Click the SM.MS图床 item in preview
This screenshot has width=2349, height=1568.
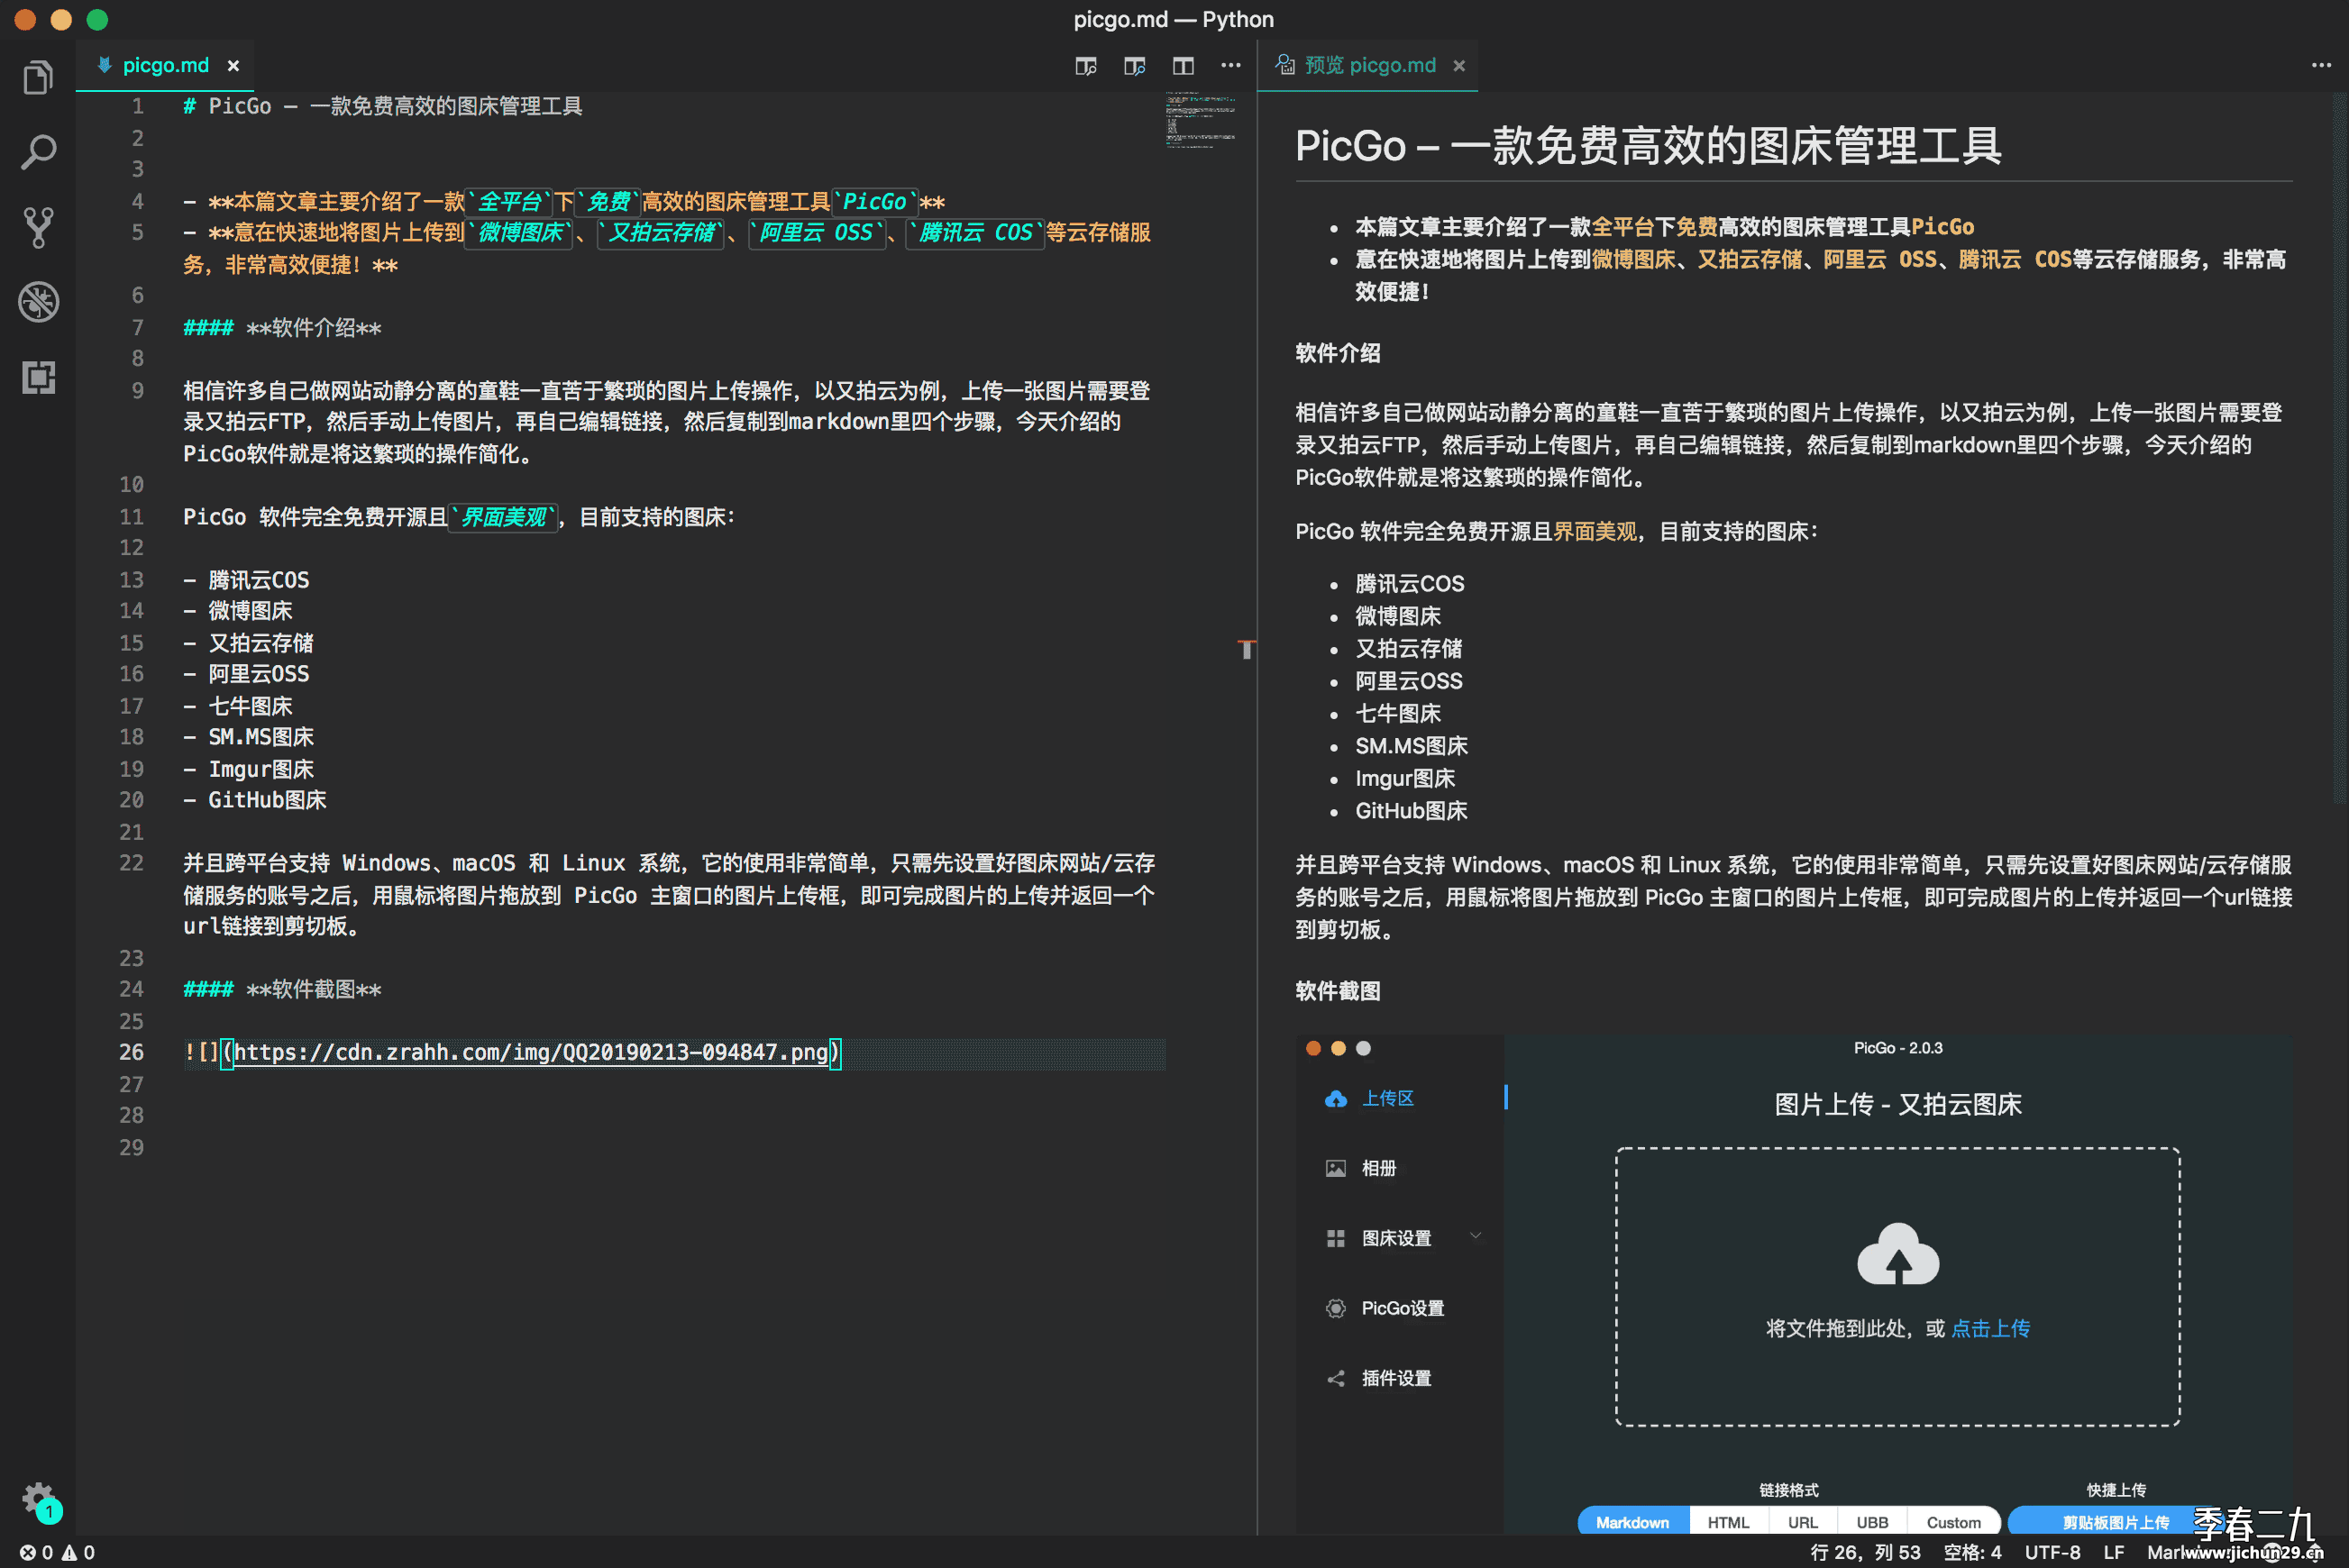[x=1411, y=746]
